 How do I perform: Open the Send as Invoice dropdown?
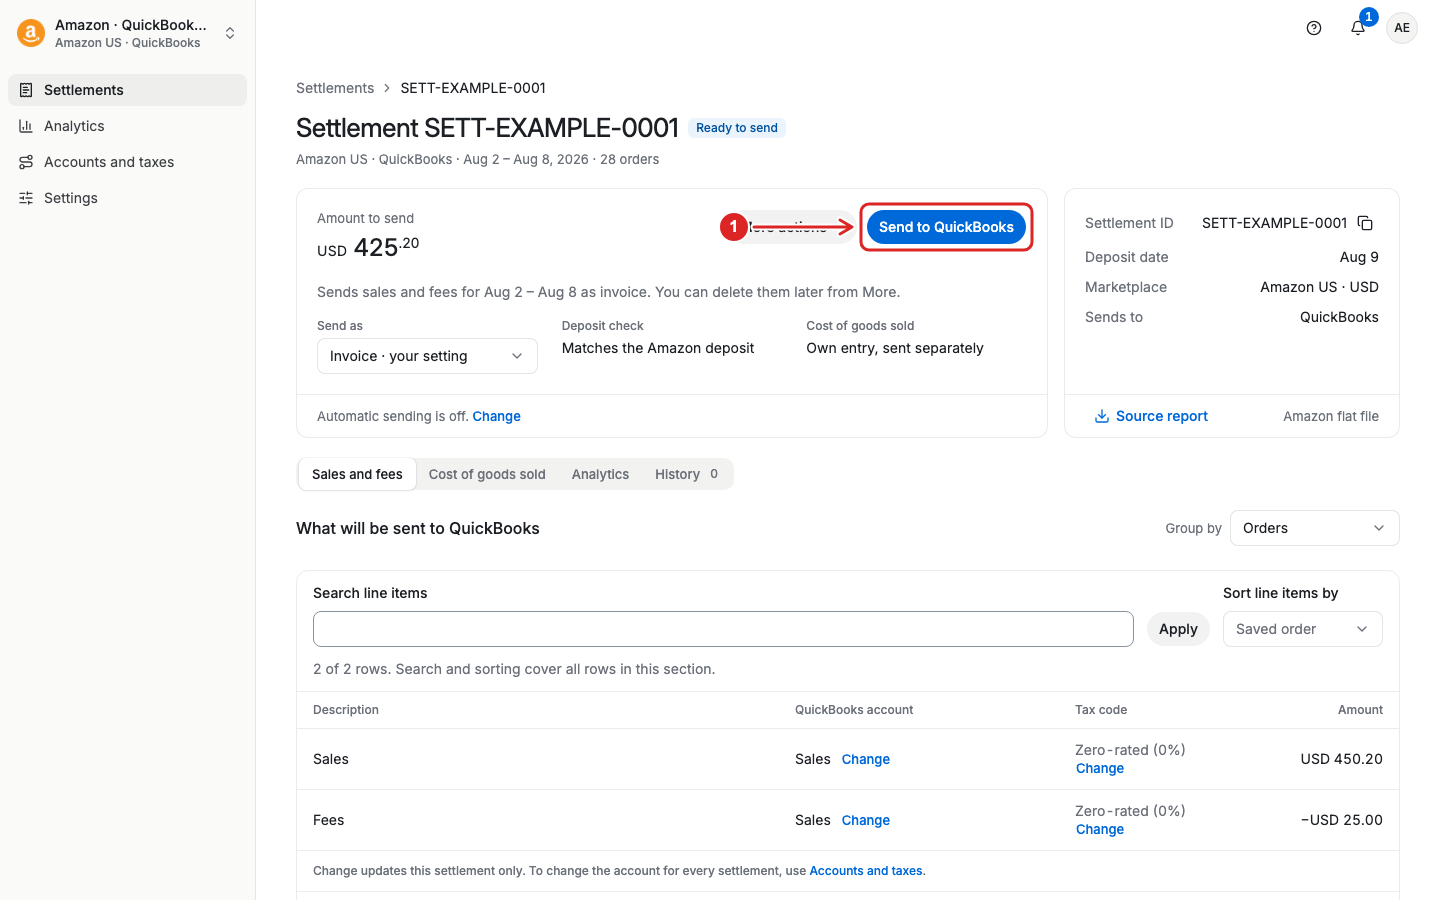(427, 356)
